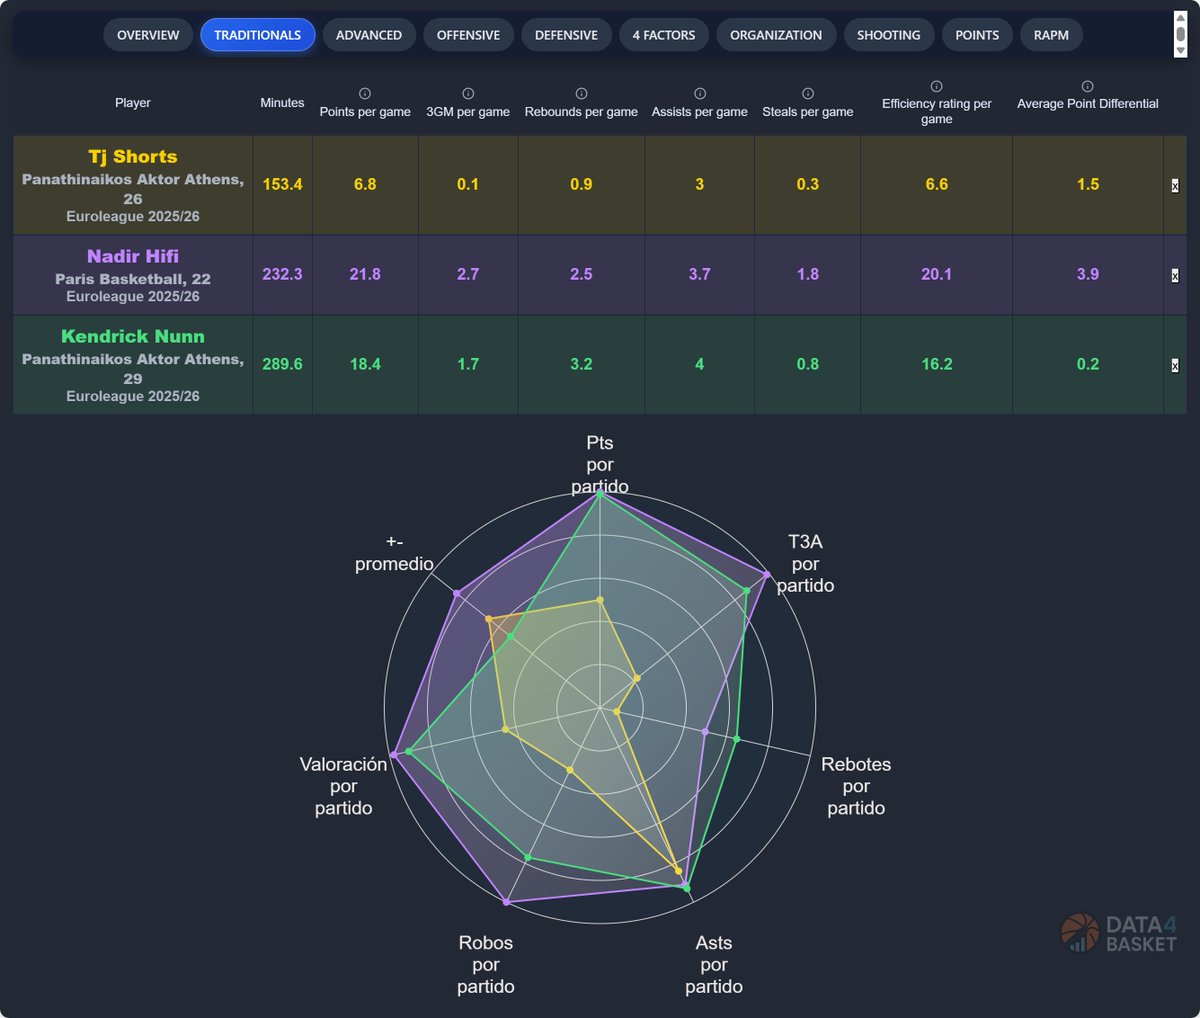This screenshot has width=1200, height=1018.
Task: Click Kendrick Nunn points value 18.4
Action: coord(365,364)
